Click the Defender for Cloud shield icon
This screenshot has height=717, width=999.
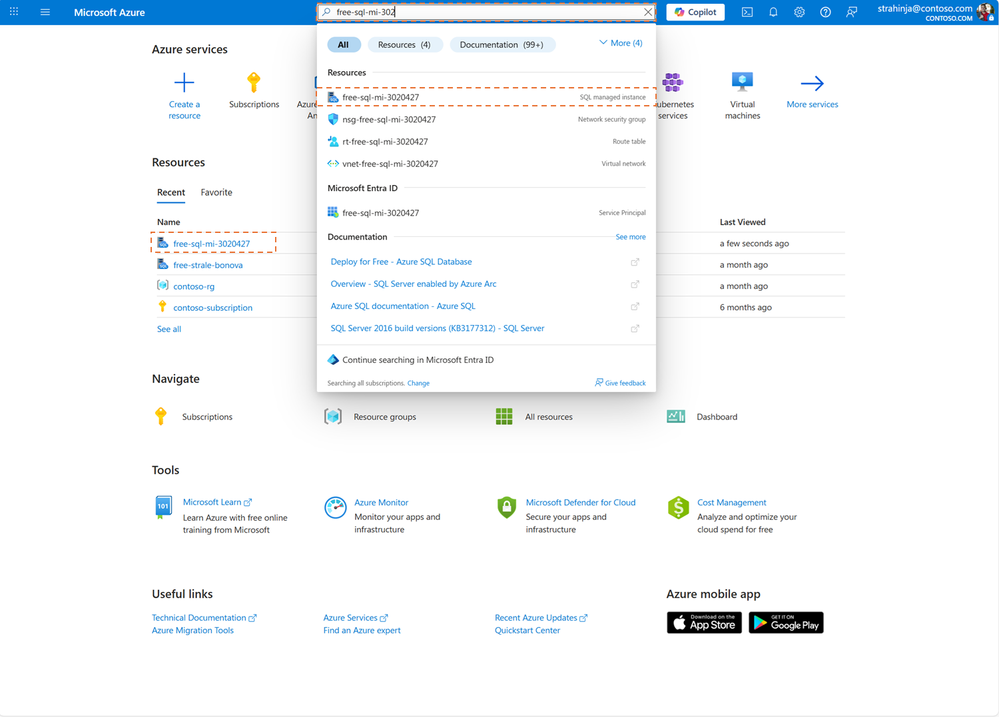point(507,507)
